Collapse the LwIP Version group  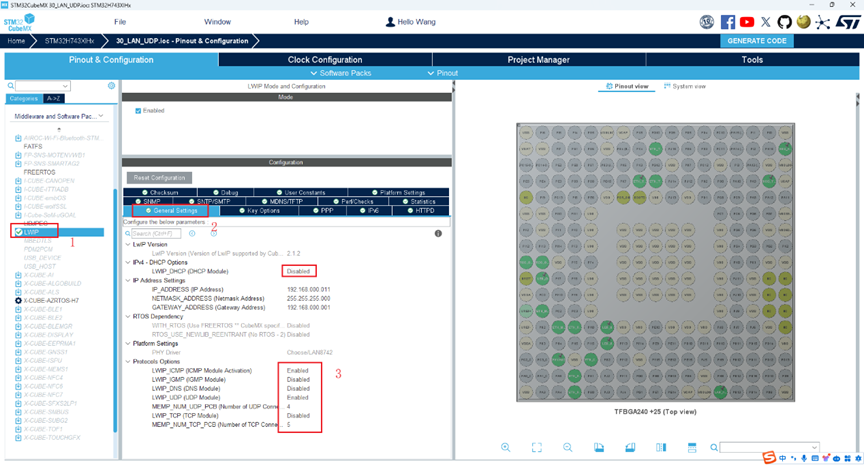pyautogui.click(x=128, y=245)
